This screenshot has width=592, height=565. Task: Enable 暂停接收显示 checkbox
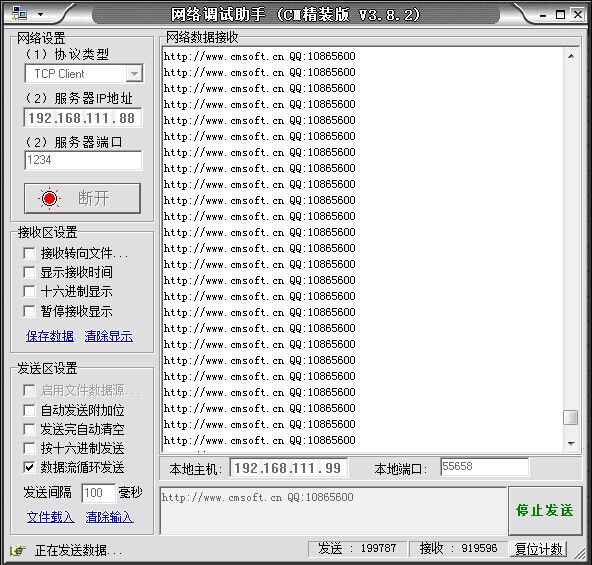[29, 311]
